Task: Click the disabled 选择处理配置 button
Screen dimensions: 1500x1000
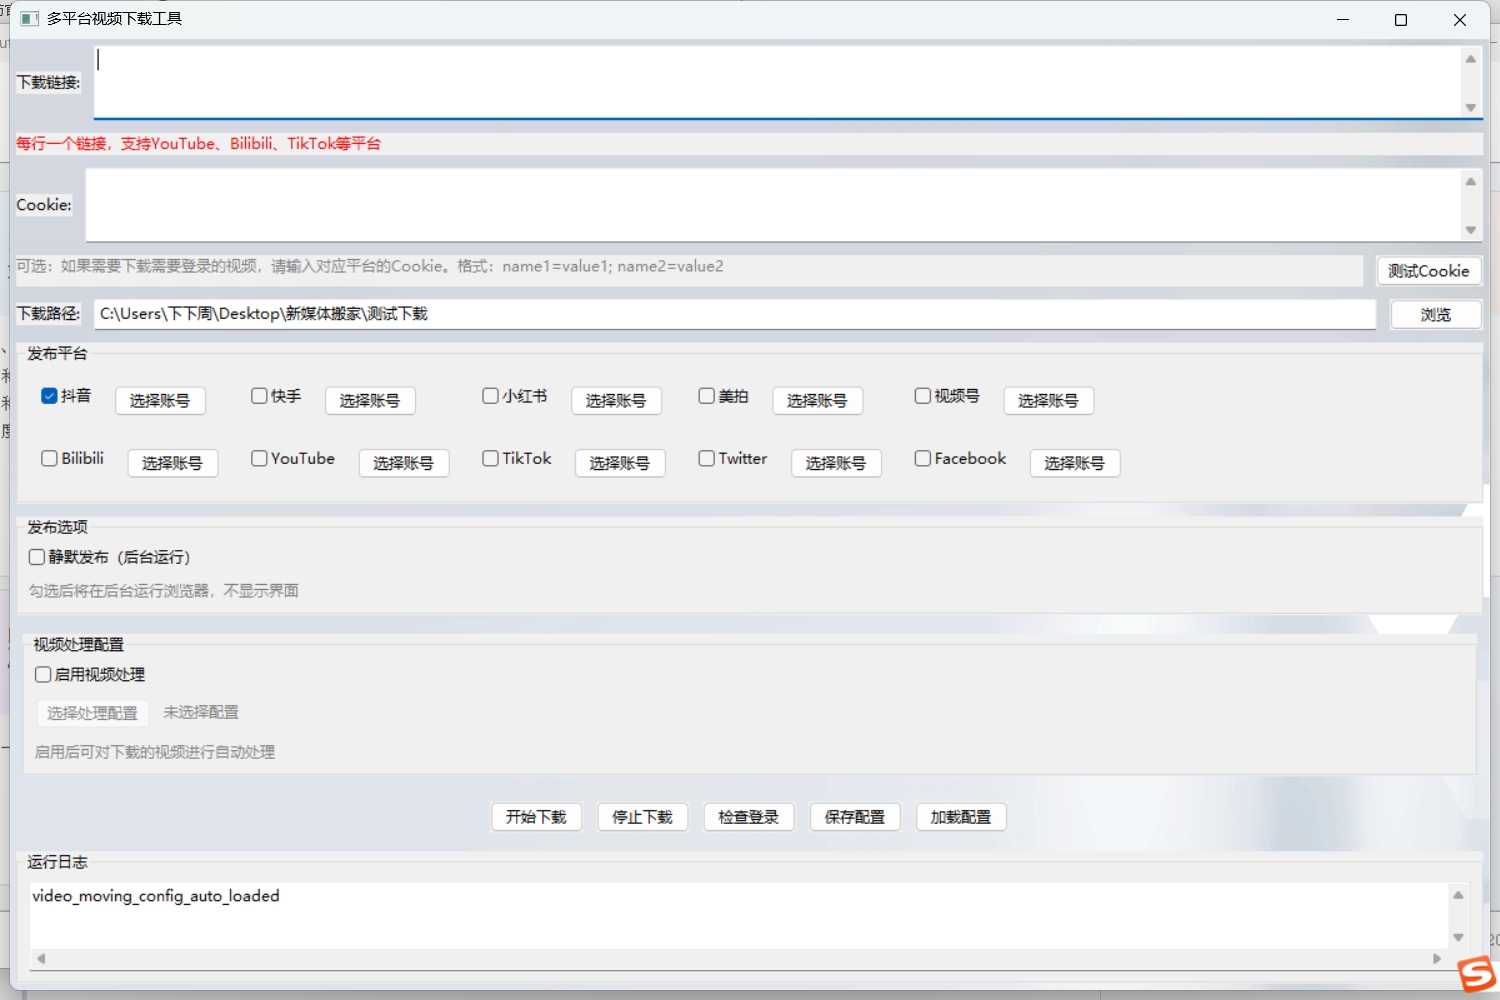Action: pos(93,713)
